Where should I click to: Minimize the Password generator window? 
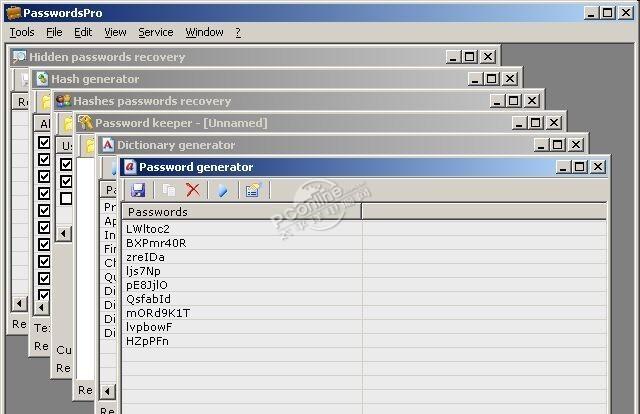point(563,167)
